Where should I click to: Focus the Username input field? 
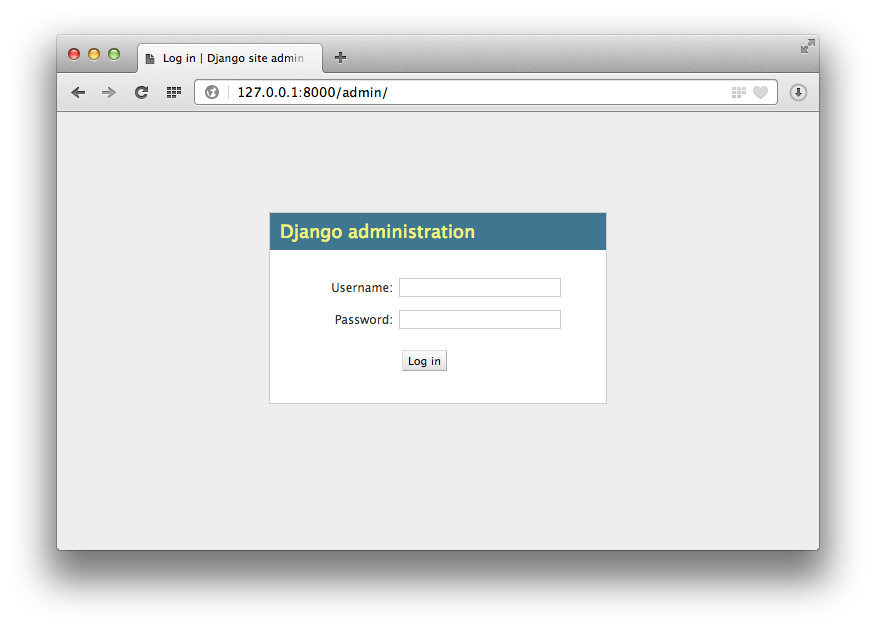pyautogui.click(x=480, y=288)
